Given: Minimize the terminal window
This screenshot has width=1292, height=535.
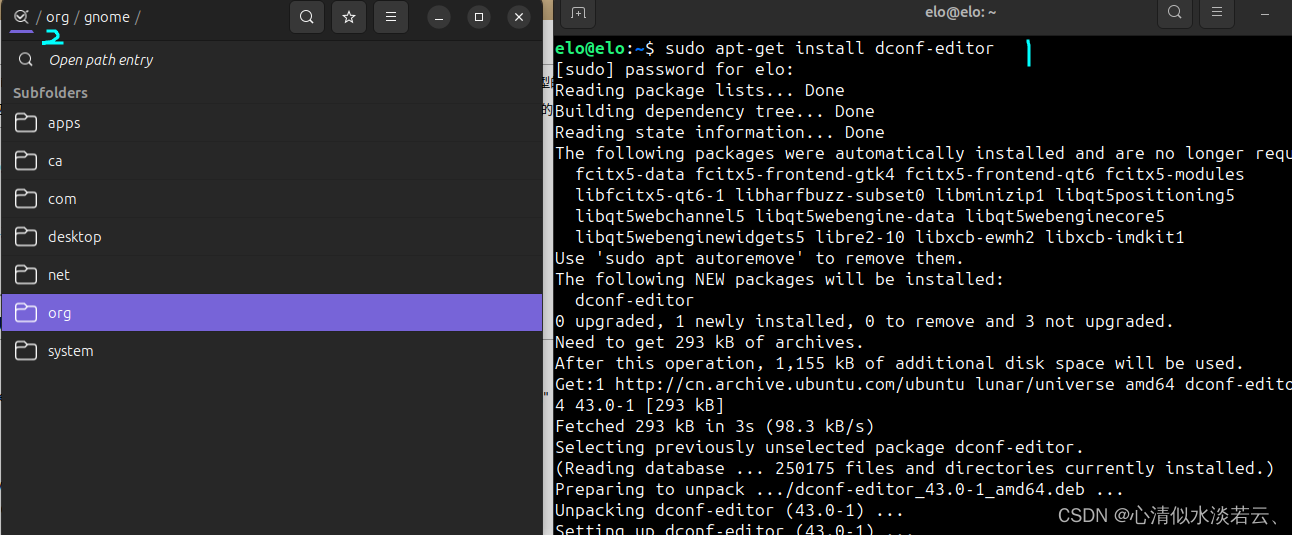Looking at the screenshot, I should [1265, 13].
